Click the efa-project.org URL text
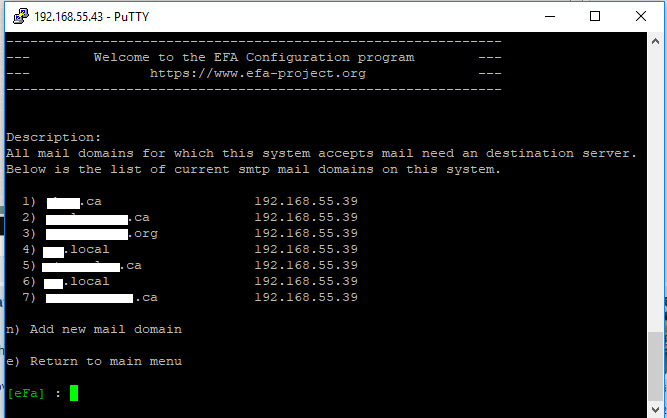The image size is (667, 418). 258,74
